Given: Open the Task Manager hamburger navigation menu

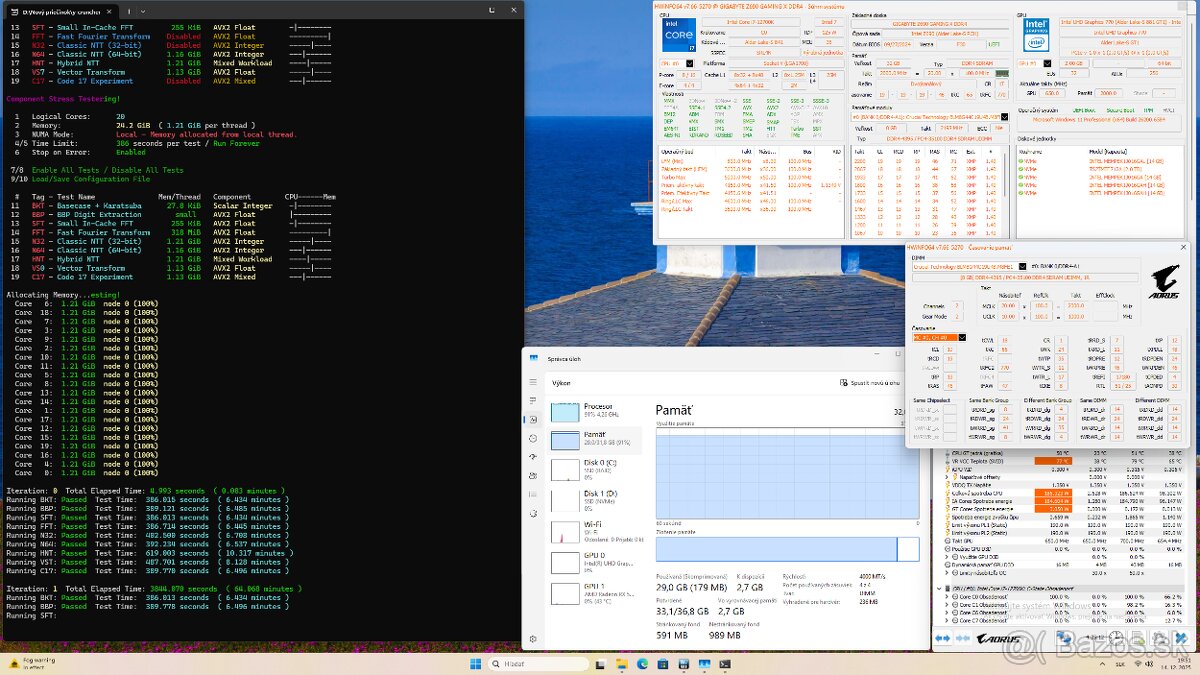Looking at the screenshot, I should pyautogui.click(x=531, y=383).
